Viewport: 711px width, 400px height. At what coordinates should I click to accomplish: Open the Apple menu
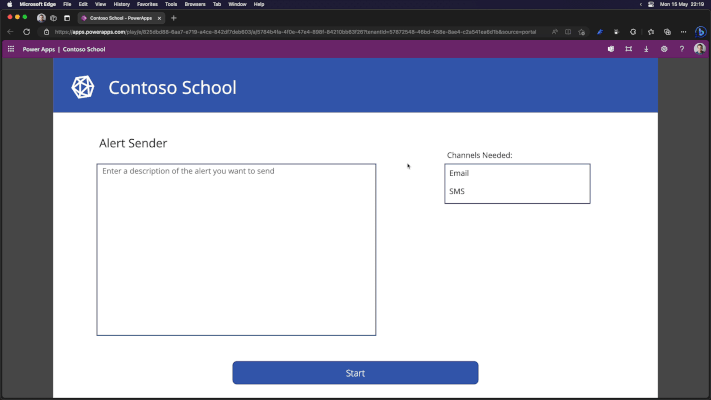click(x=10, y=4)
